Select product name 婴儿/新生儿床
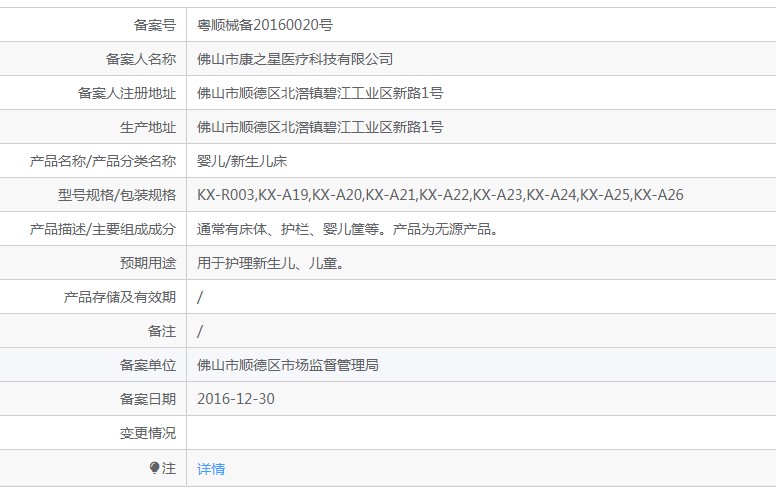Screen dimensions: 776x497 (x=242, y=161)
